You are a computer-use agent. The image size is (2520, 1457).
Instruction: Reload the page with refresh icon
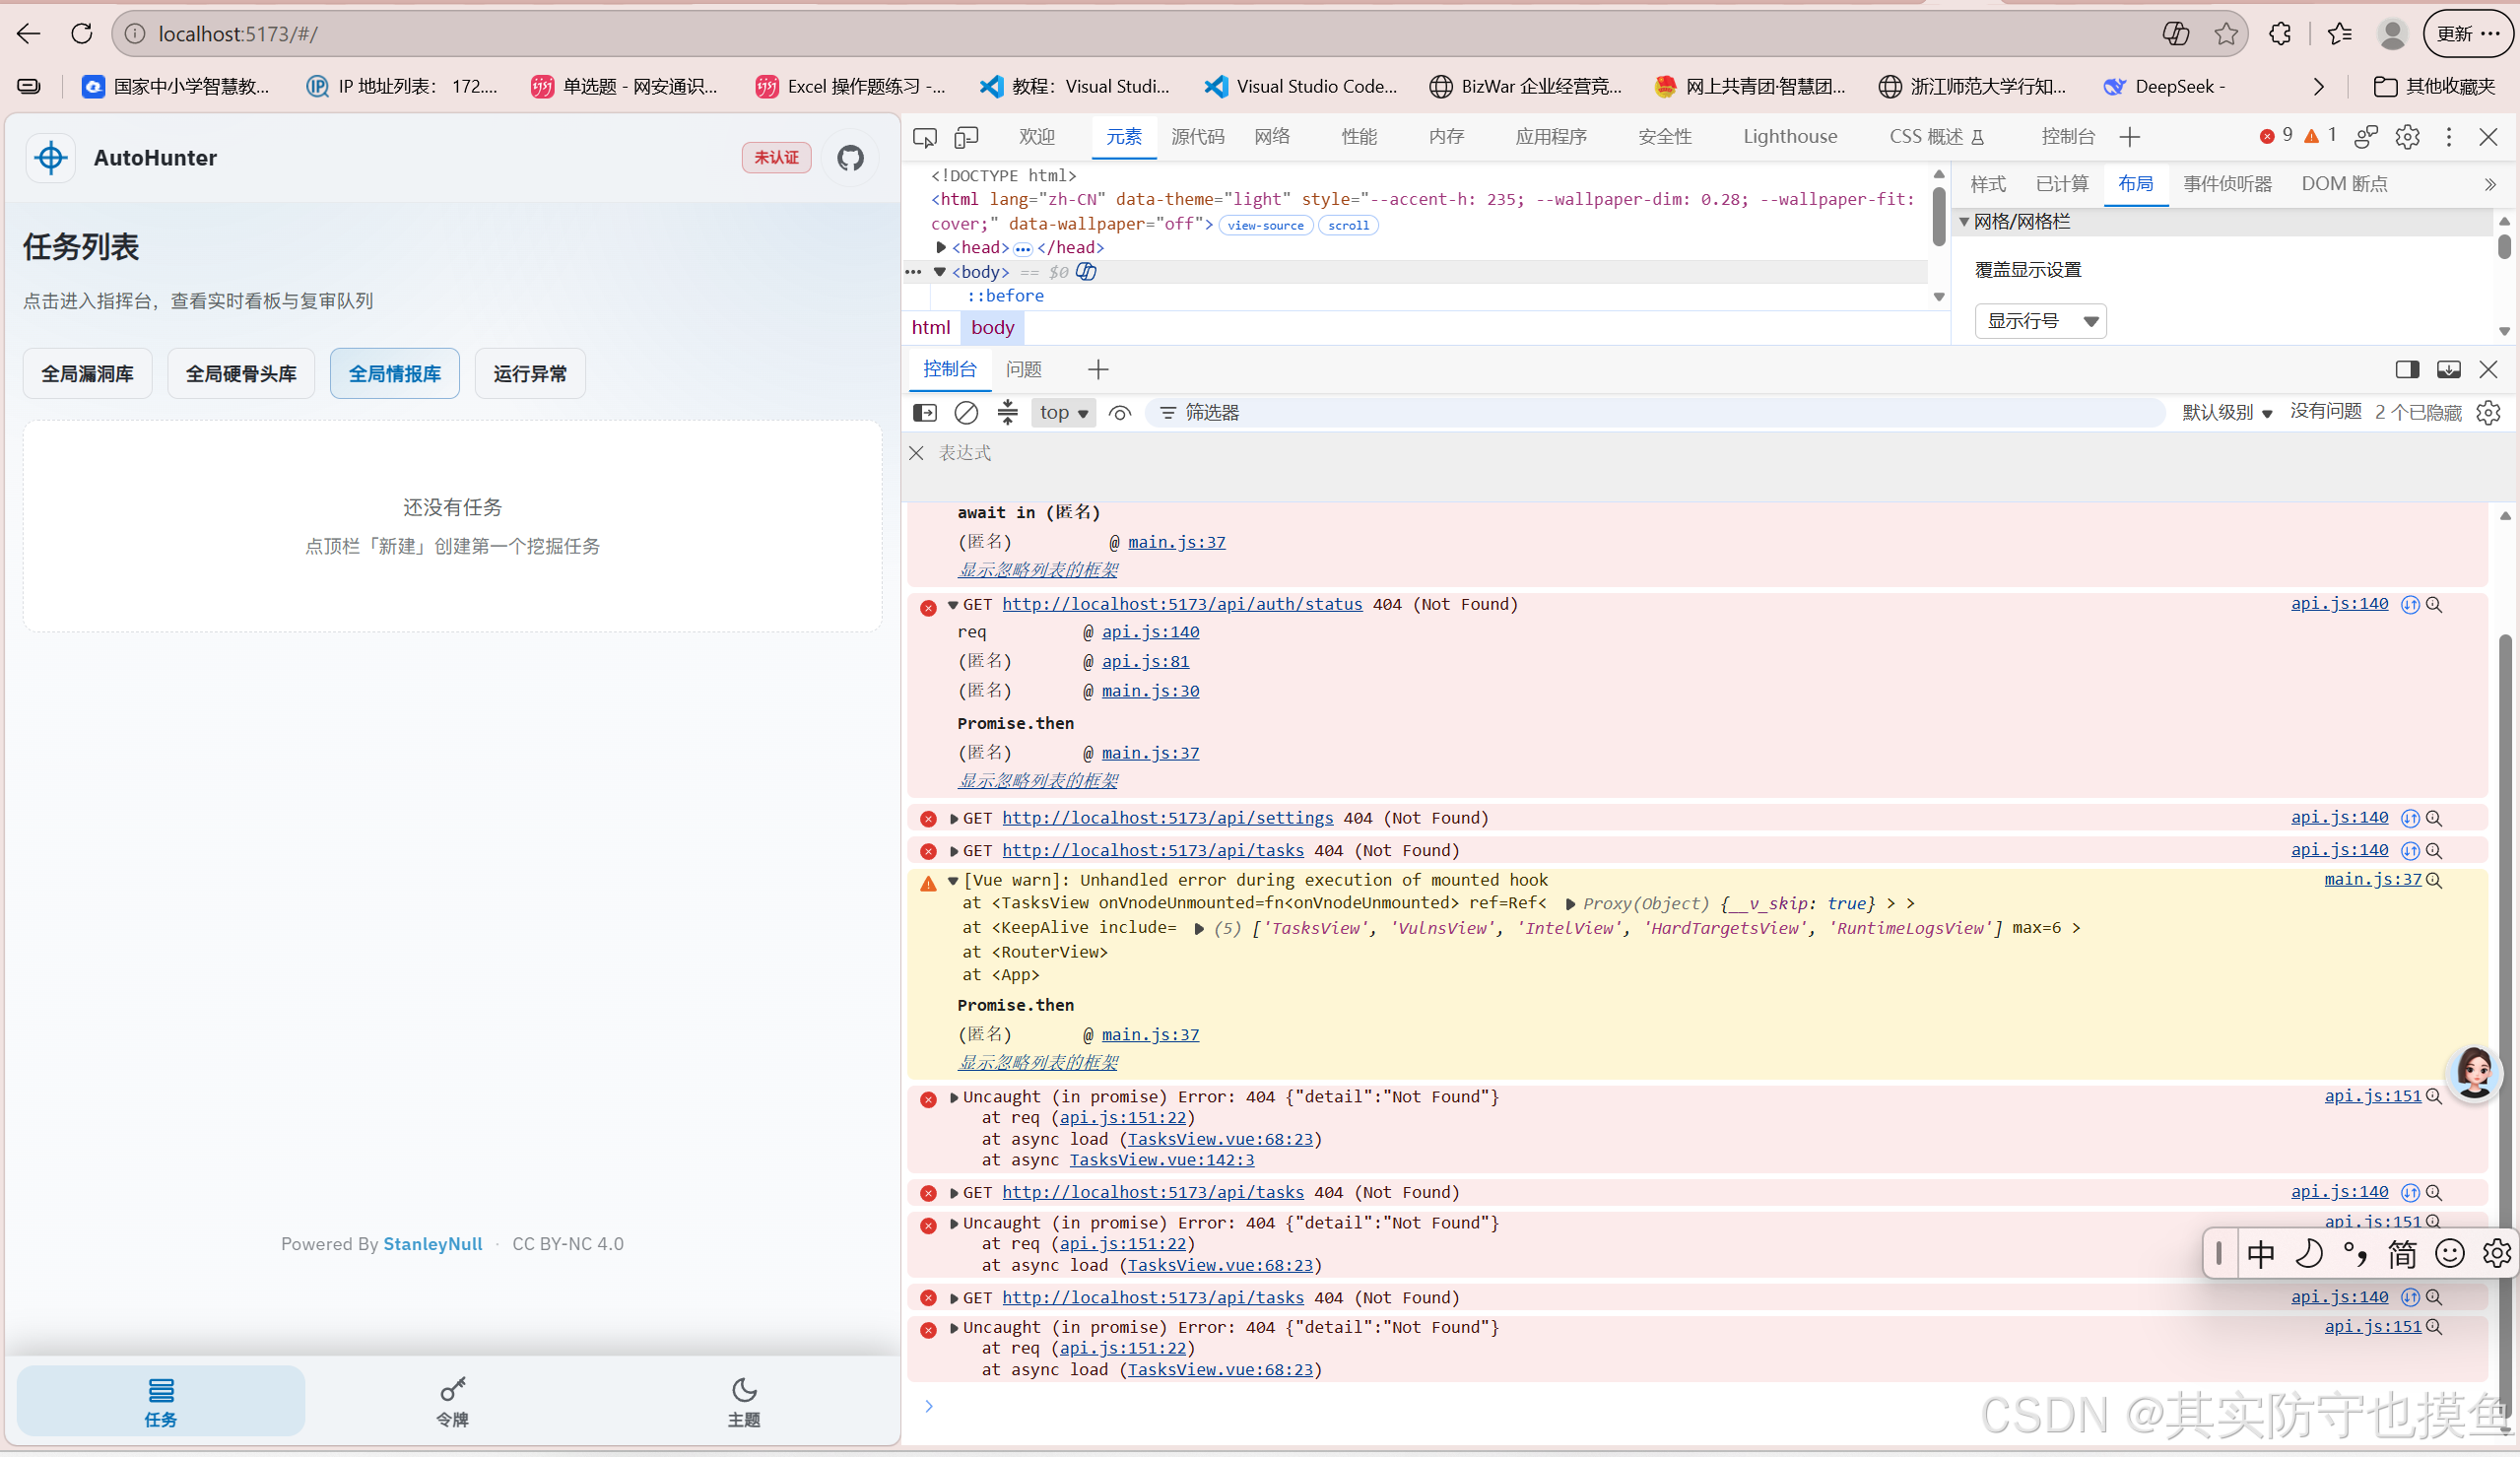pos(82,34)
